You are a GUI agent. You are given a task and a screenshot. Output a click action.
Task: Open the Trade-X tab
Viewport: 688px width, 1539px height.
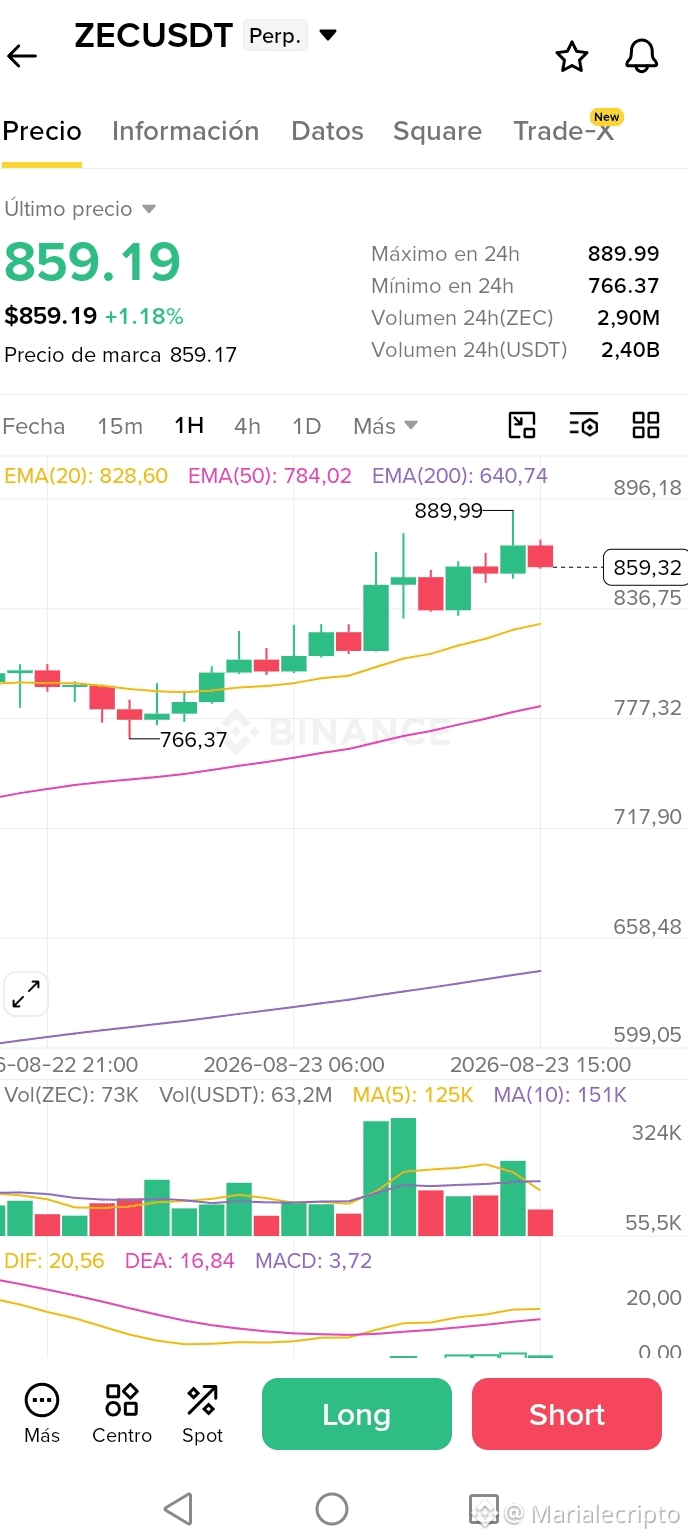[x=564, y=131]
